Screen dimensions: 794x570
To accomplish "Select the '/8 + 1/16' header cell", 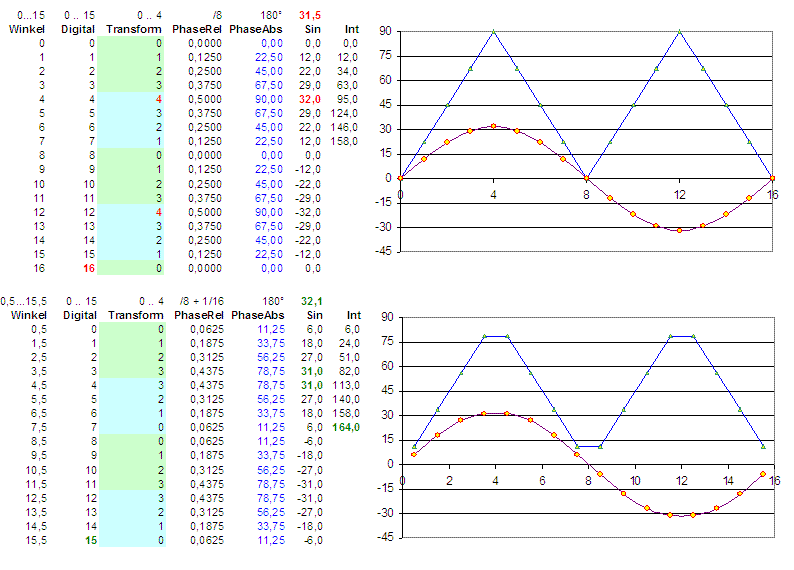I will [202, 301].
